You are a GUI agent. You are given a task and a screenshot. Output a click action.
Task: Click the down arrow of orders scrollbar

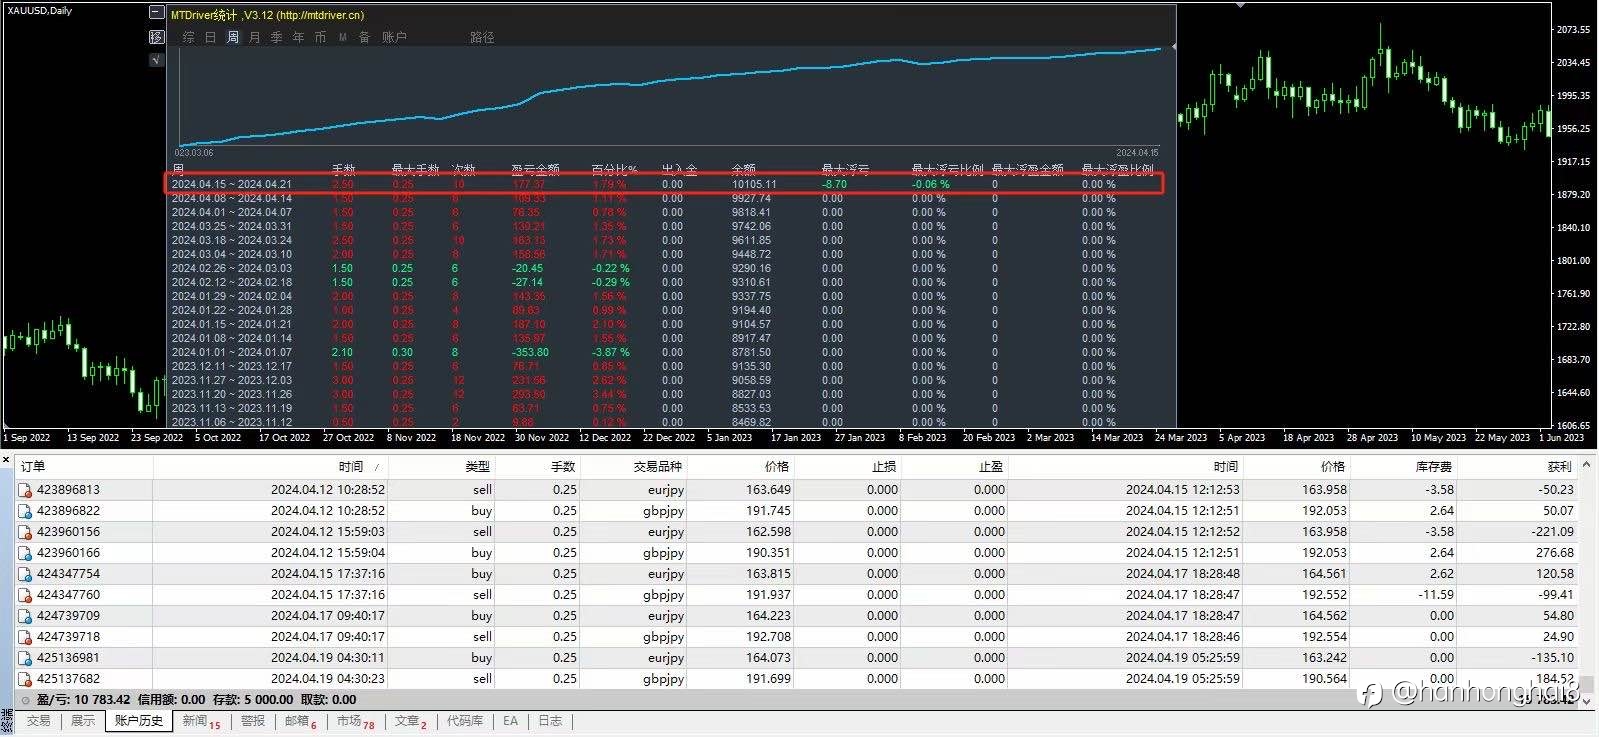pos(1587,701)
